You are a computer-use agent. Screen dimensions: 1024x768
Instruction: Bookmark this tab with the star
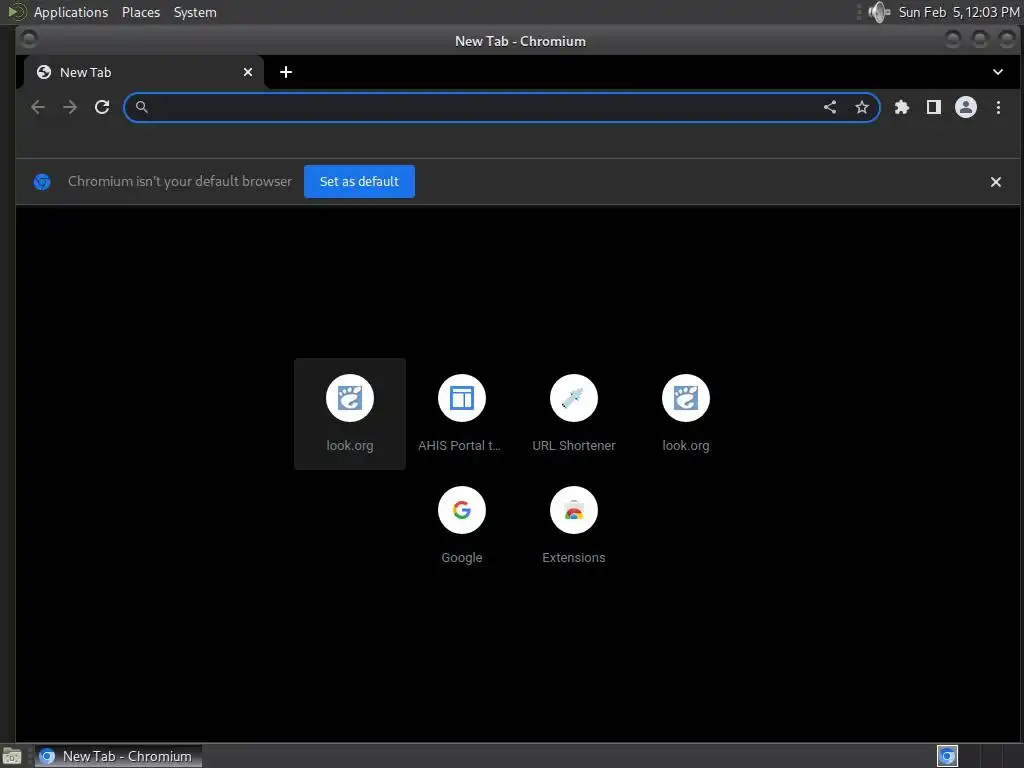[x=862, y=107]
